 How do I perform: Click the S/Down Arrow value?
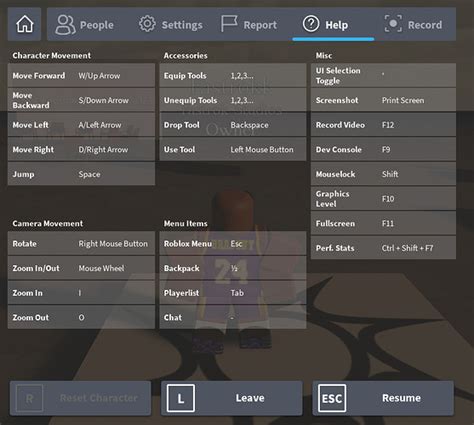(x=103, y=100)
